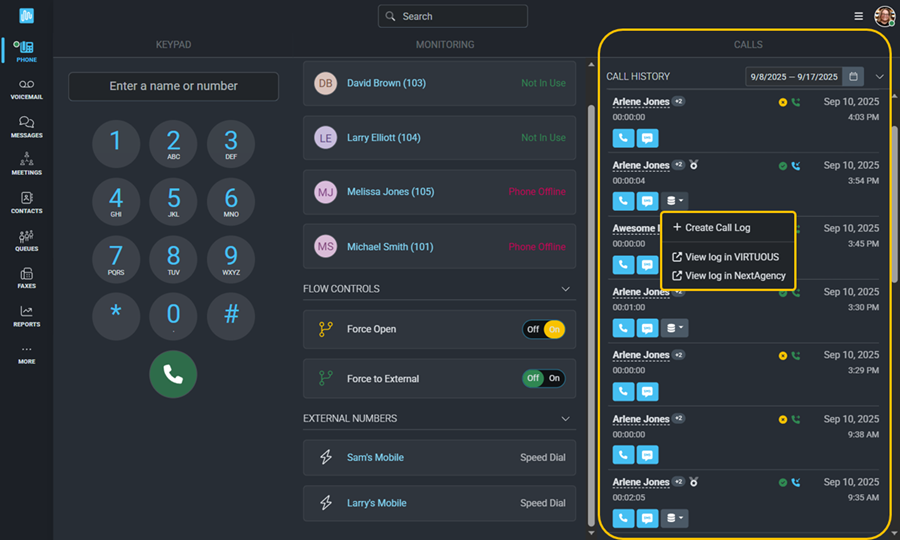Click the Search field at the top
The image size is (900, 540).
click(452, 16)
